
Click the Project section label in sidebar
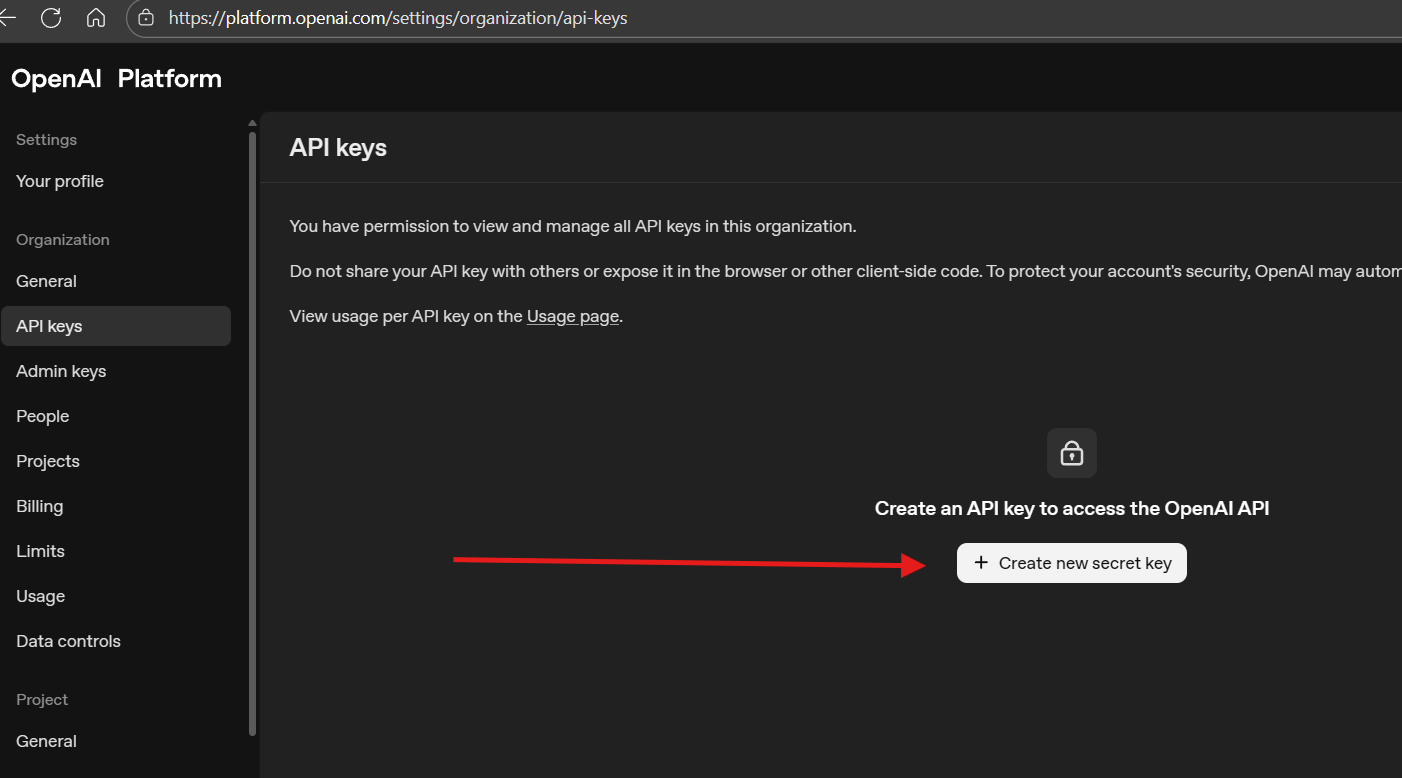[x=42, y=700]
